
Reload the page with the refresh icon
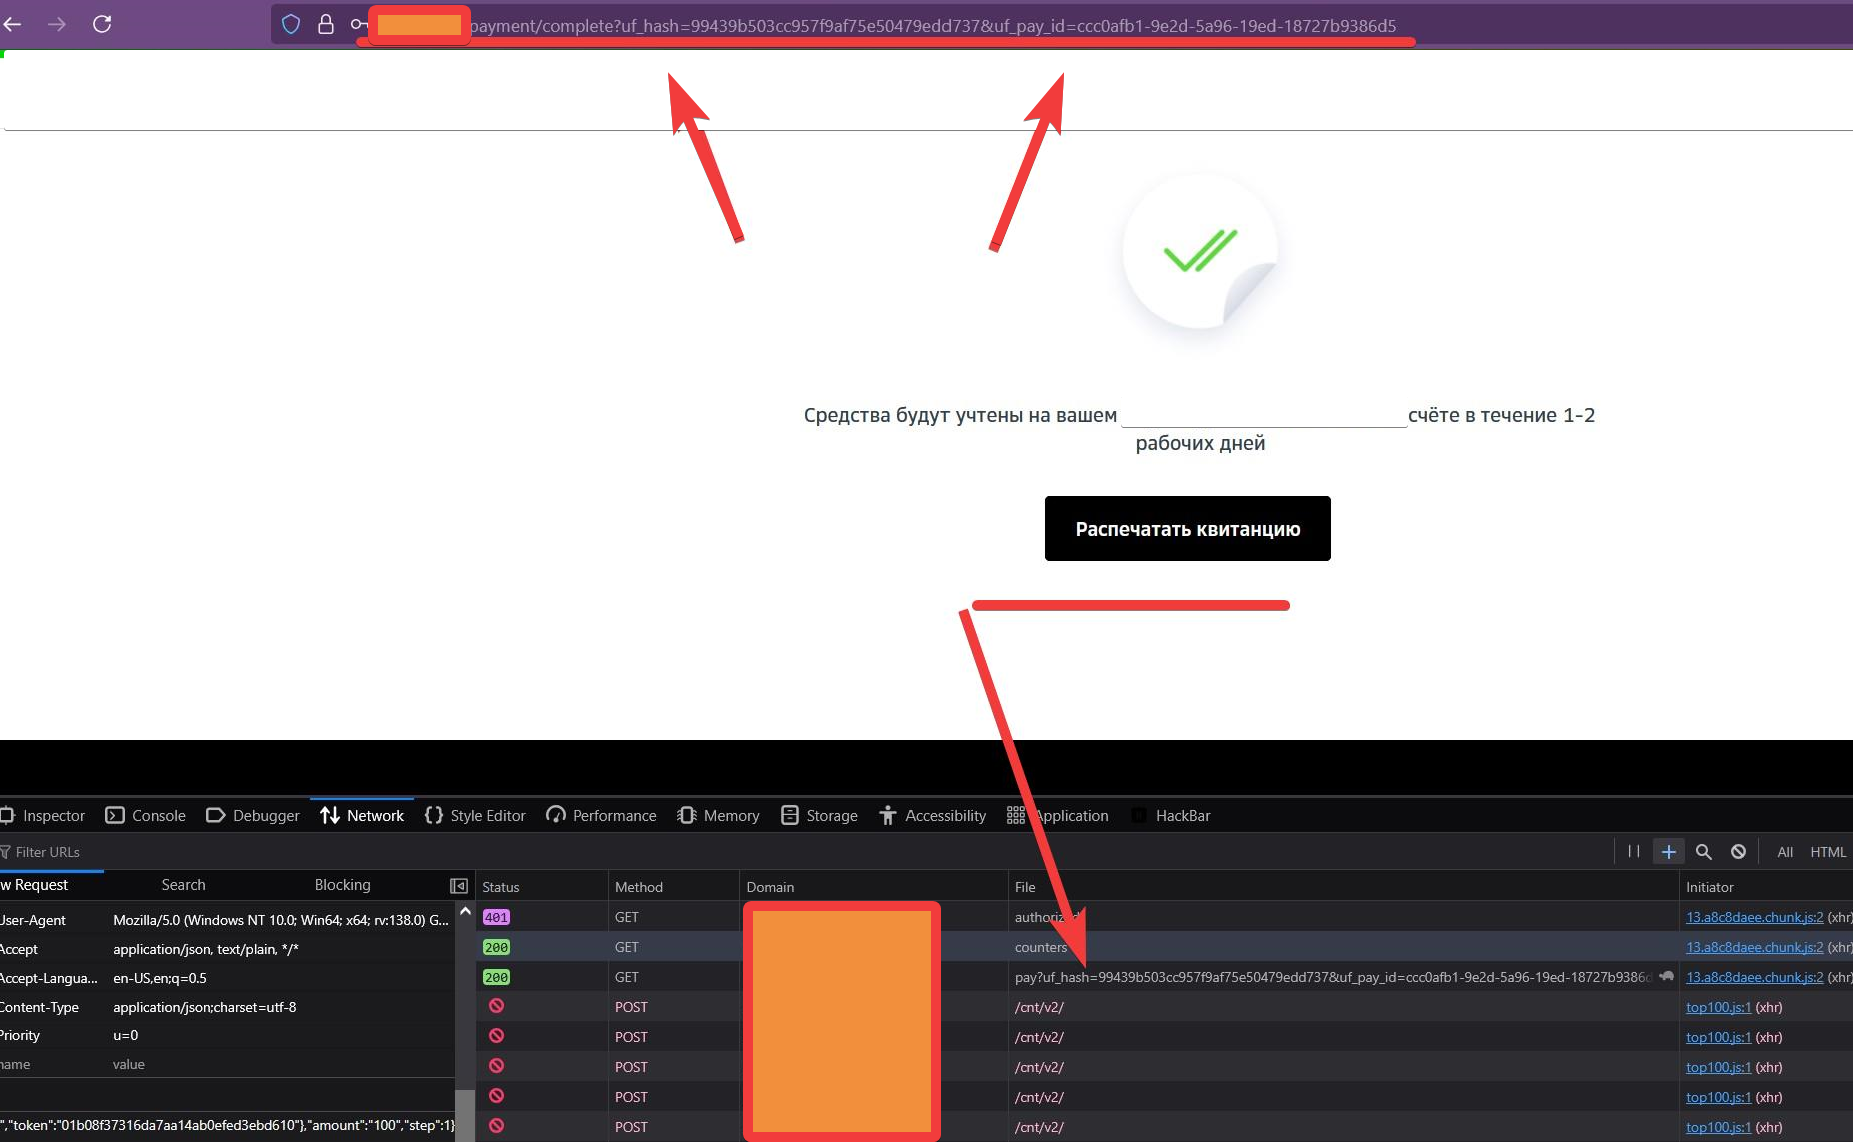coord(102,24)
